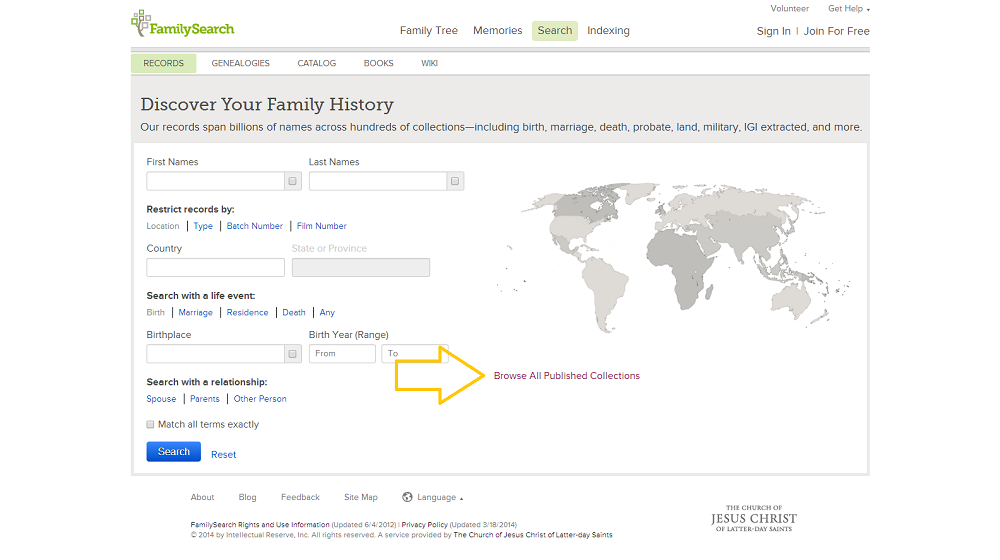The image size is (1000, 560).
Task: Add a Parents relationship search
Action: coord(205,399)
